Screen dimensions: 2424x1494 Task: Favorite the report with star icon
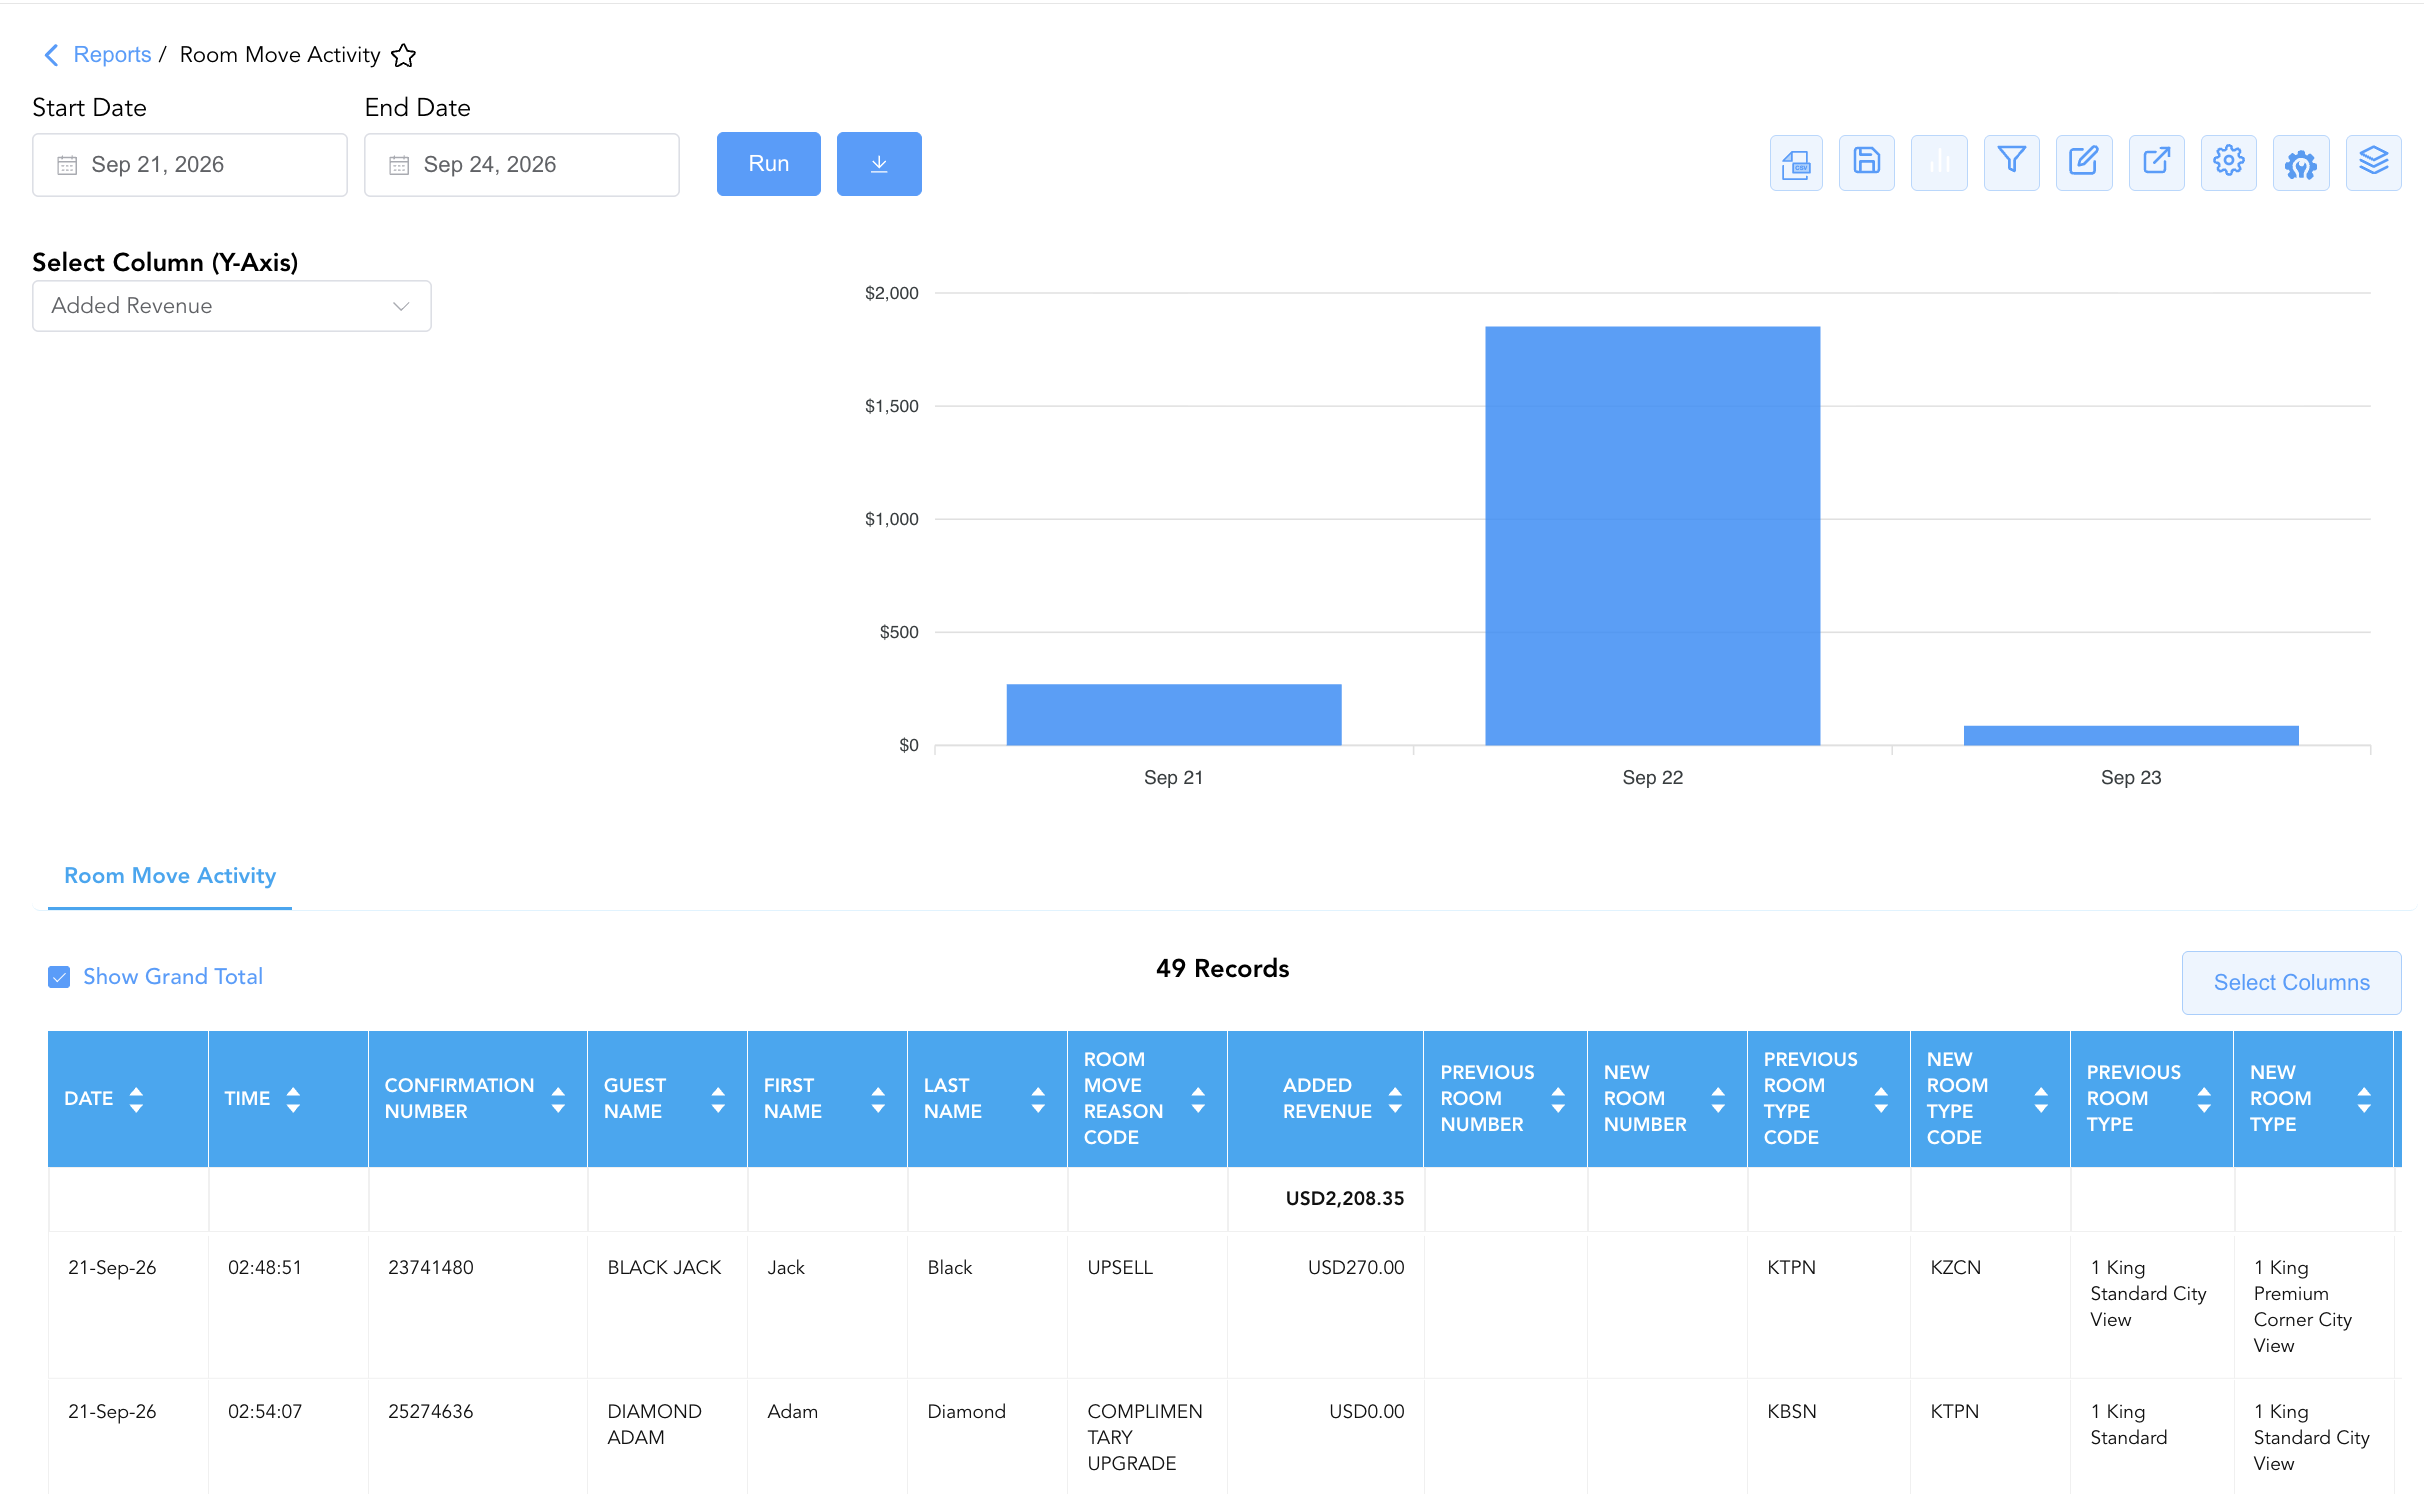coord(403,55)
